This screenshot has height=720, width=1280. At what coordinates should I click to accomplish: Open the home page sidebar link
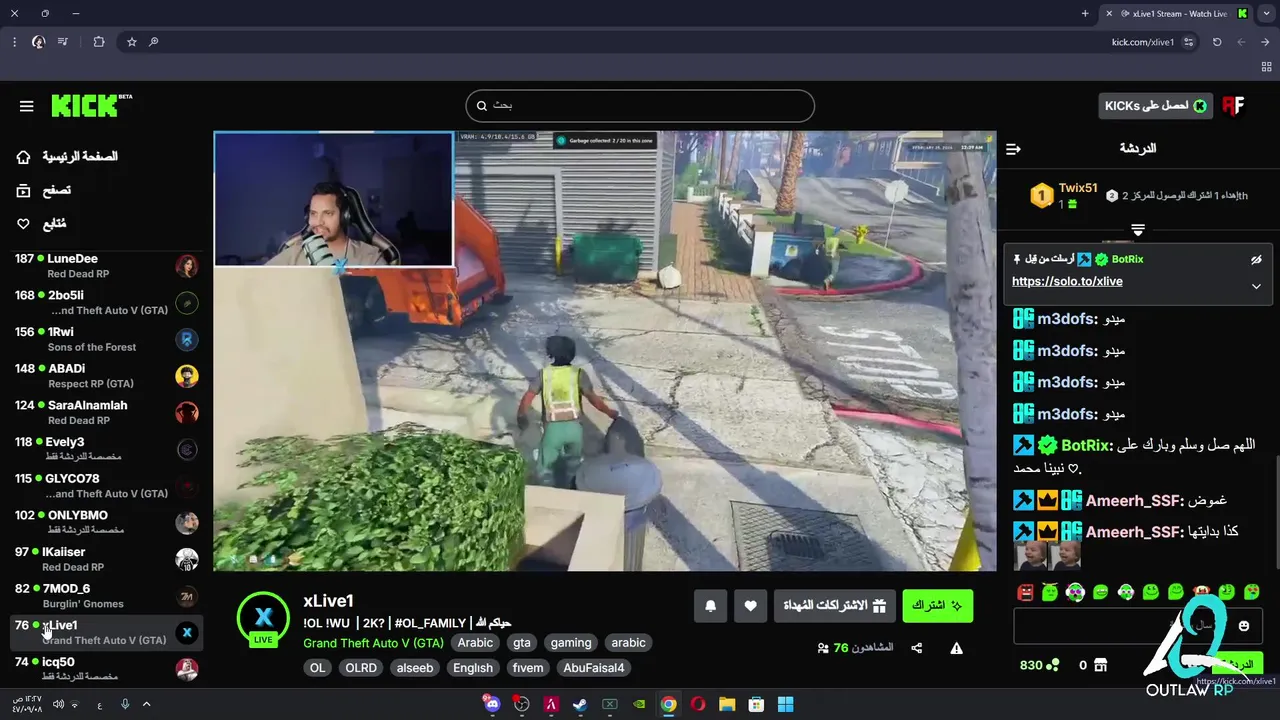[67, 157]
